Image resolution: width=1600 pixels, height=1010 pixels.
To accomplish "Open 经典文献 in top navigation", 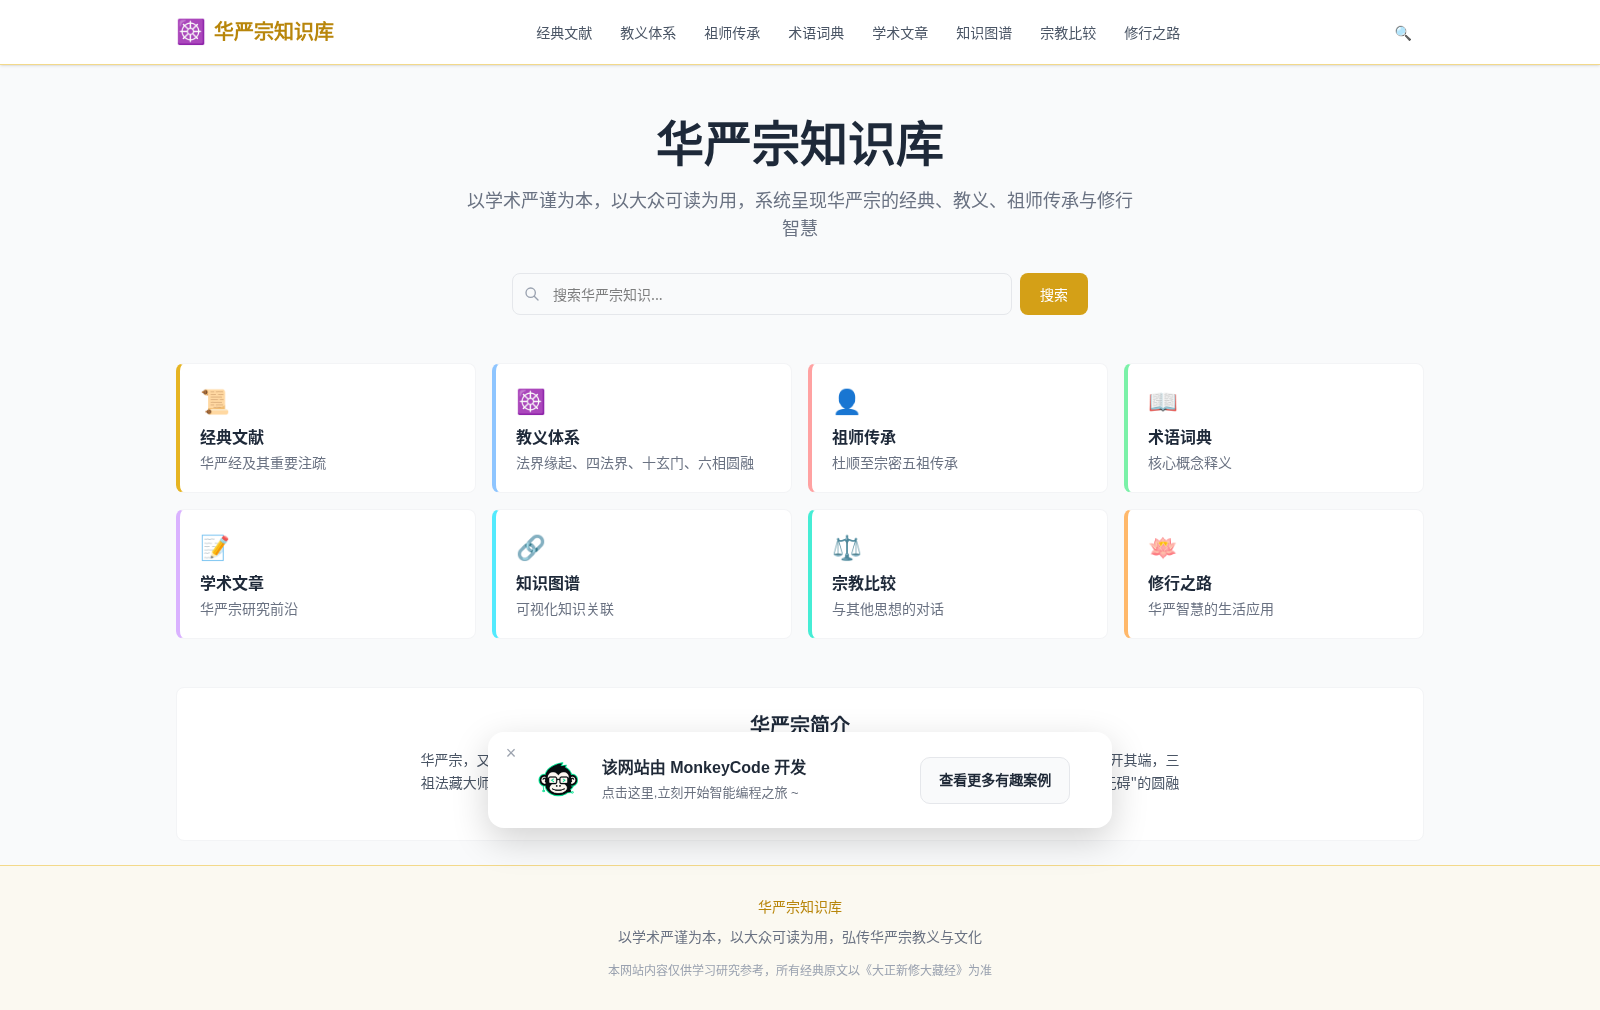I will tap(564, 33).
